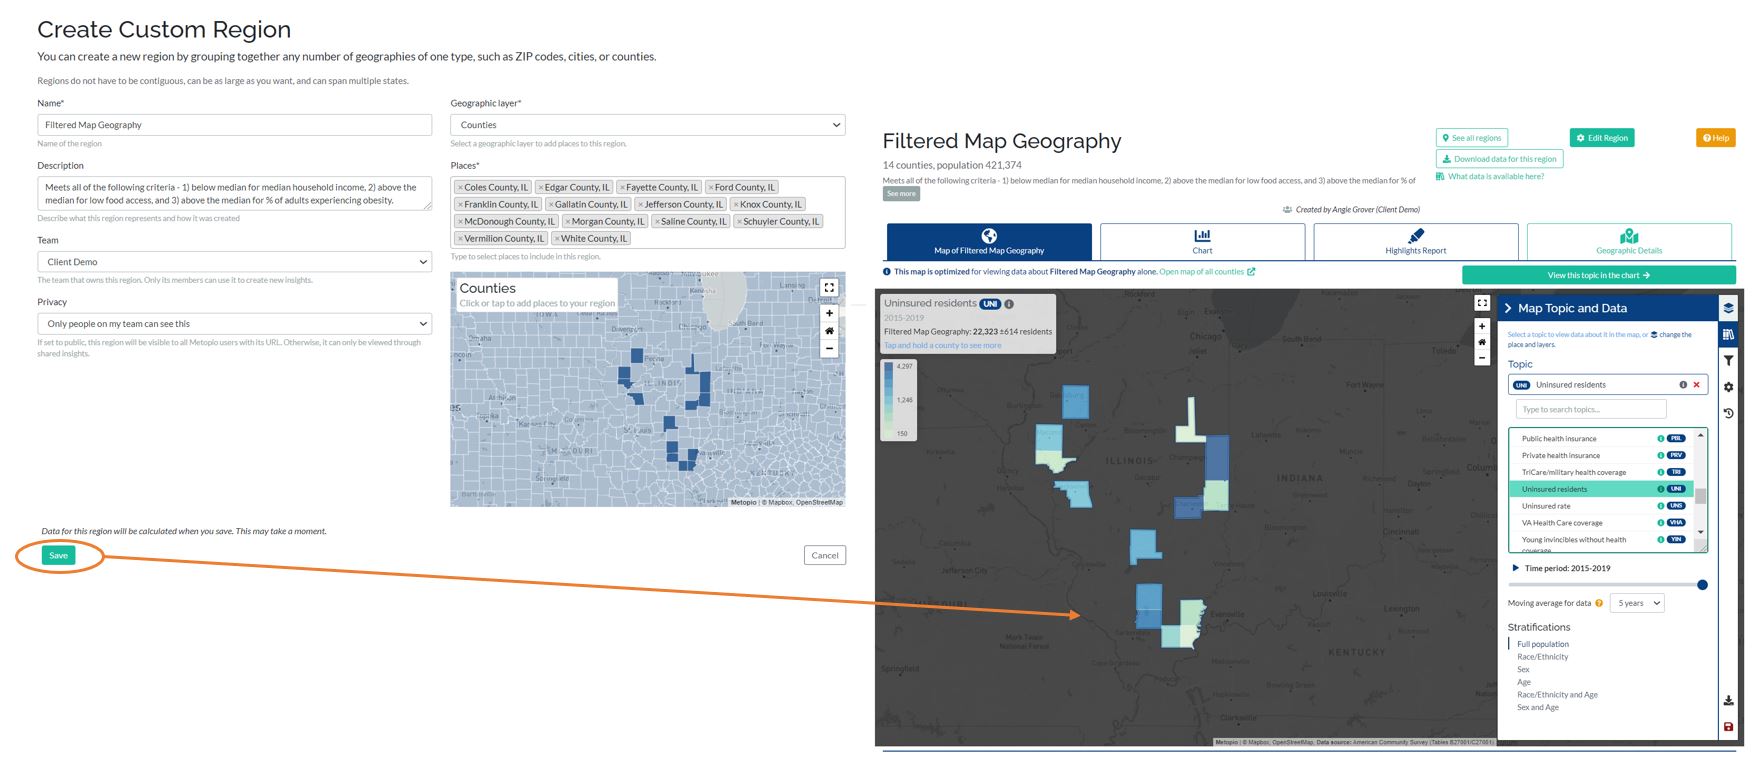Click the download icon in map sidebar
This screenshot has height=767, width=1761.
pos(1728,701)
